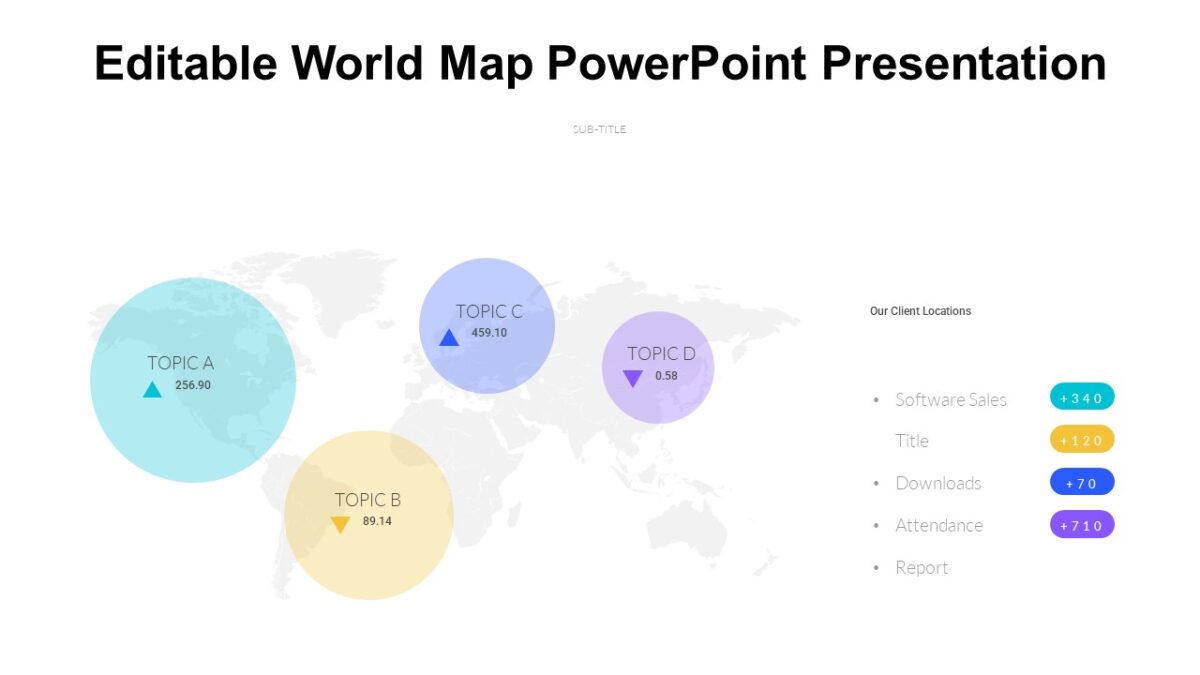Select the purple downward triangle in Topic D
The width and height of the screenshot is (1200, 675).
tap(634, 376)
